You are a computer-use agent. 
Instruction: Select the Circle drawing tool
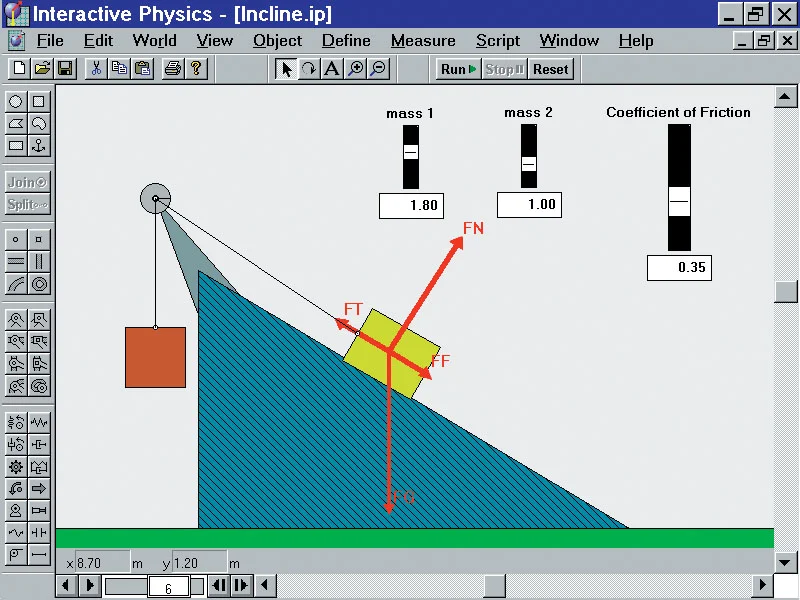(x=16, y=101)
